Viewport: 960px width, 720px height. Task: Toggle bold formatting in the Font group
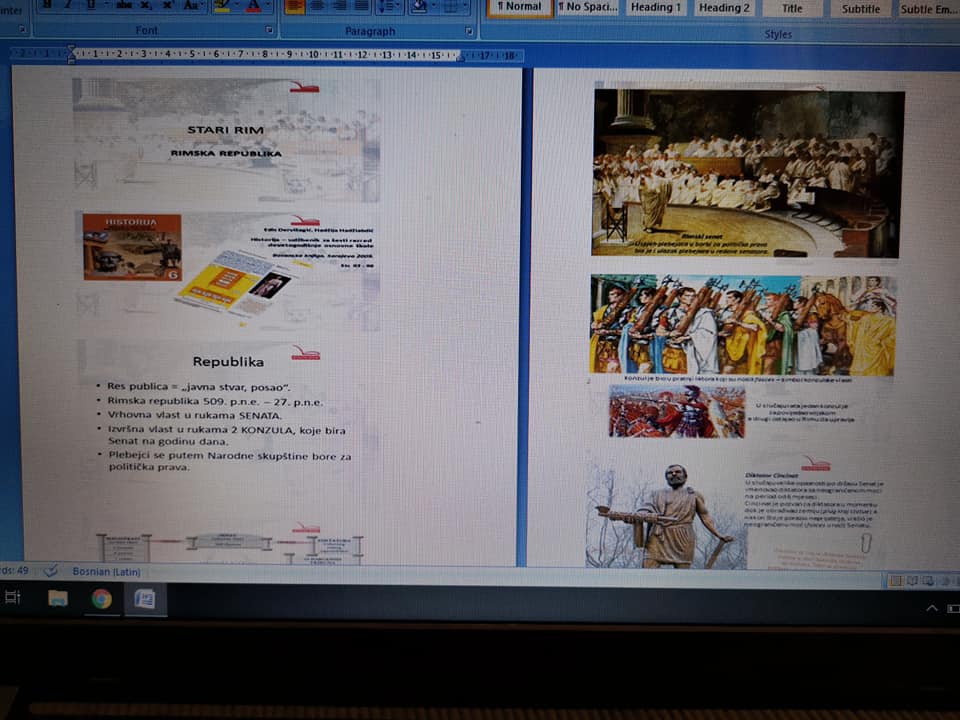[x=47, y=5]
